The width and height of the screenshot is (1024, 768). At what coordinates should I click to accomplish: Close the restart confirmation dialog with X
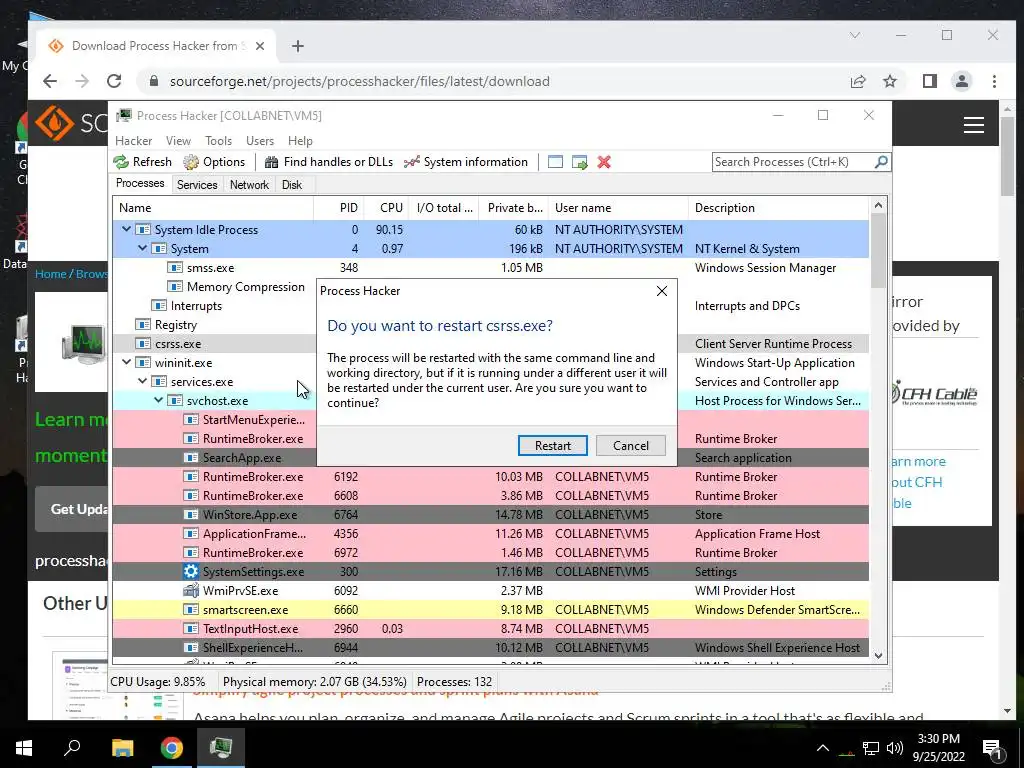(x=662, y=291)
